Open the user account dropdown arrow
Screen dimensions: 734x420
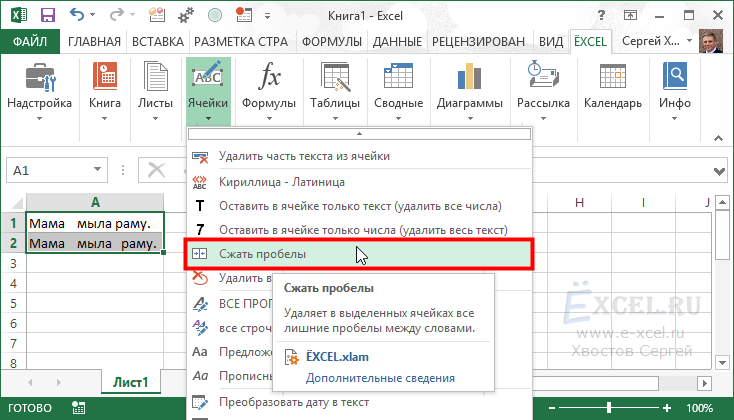[x=689, y=41]
